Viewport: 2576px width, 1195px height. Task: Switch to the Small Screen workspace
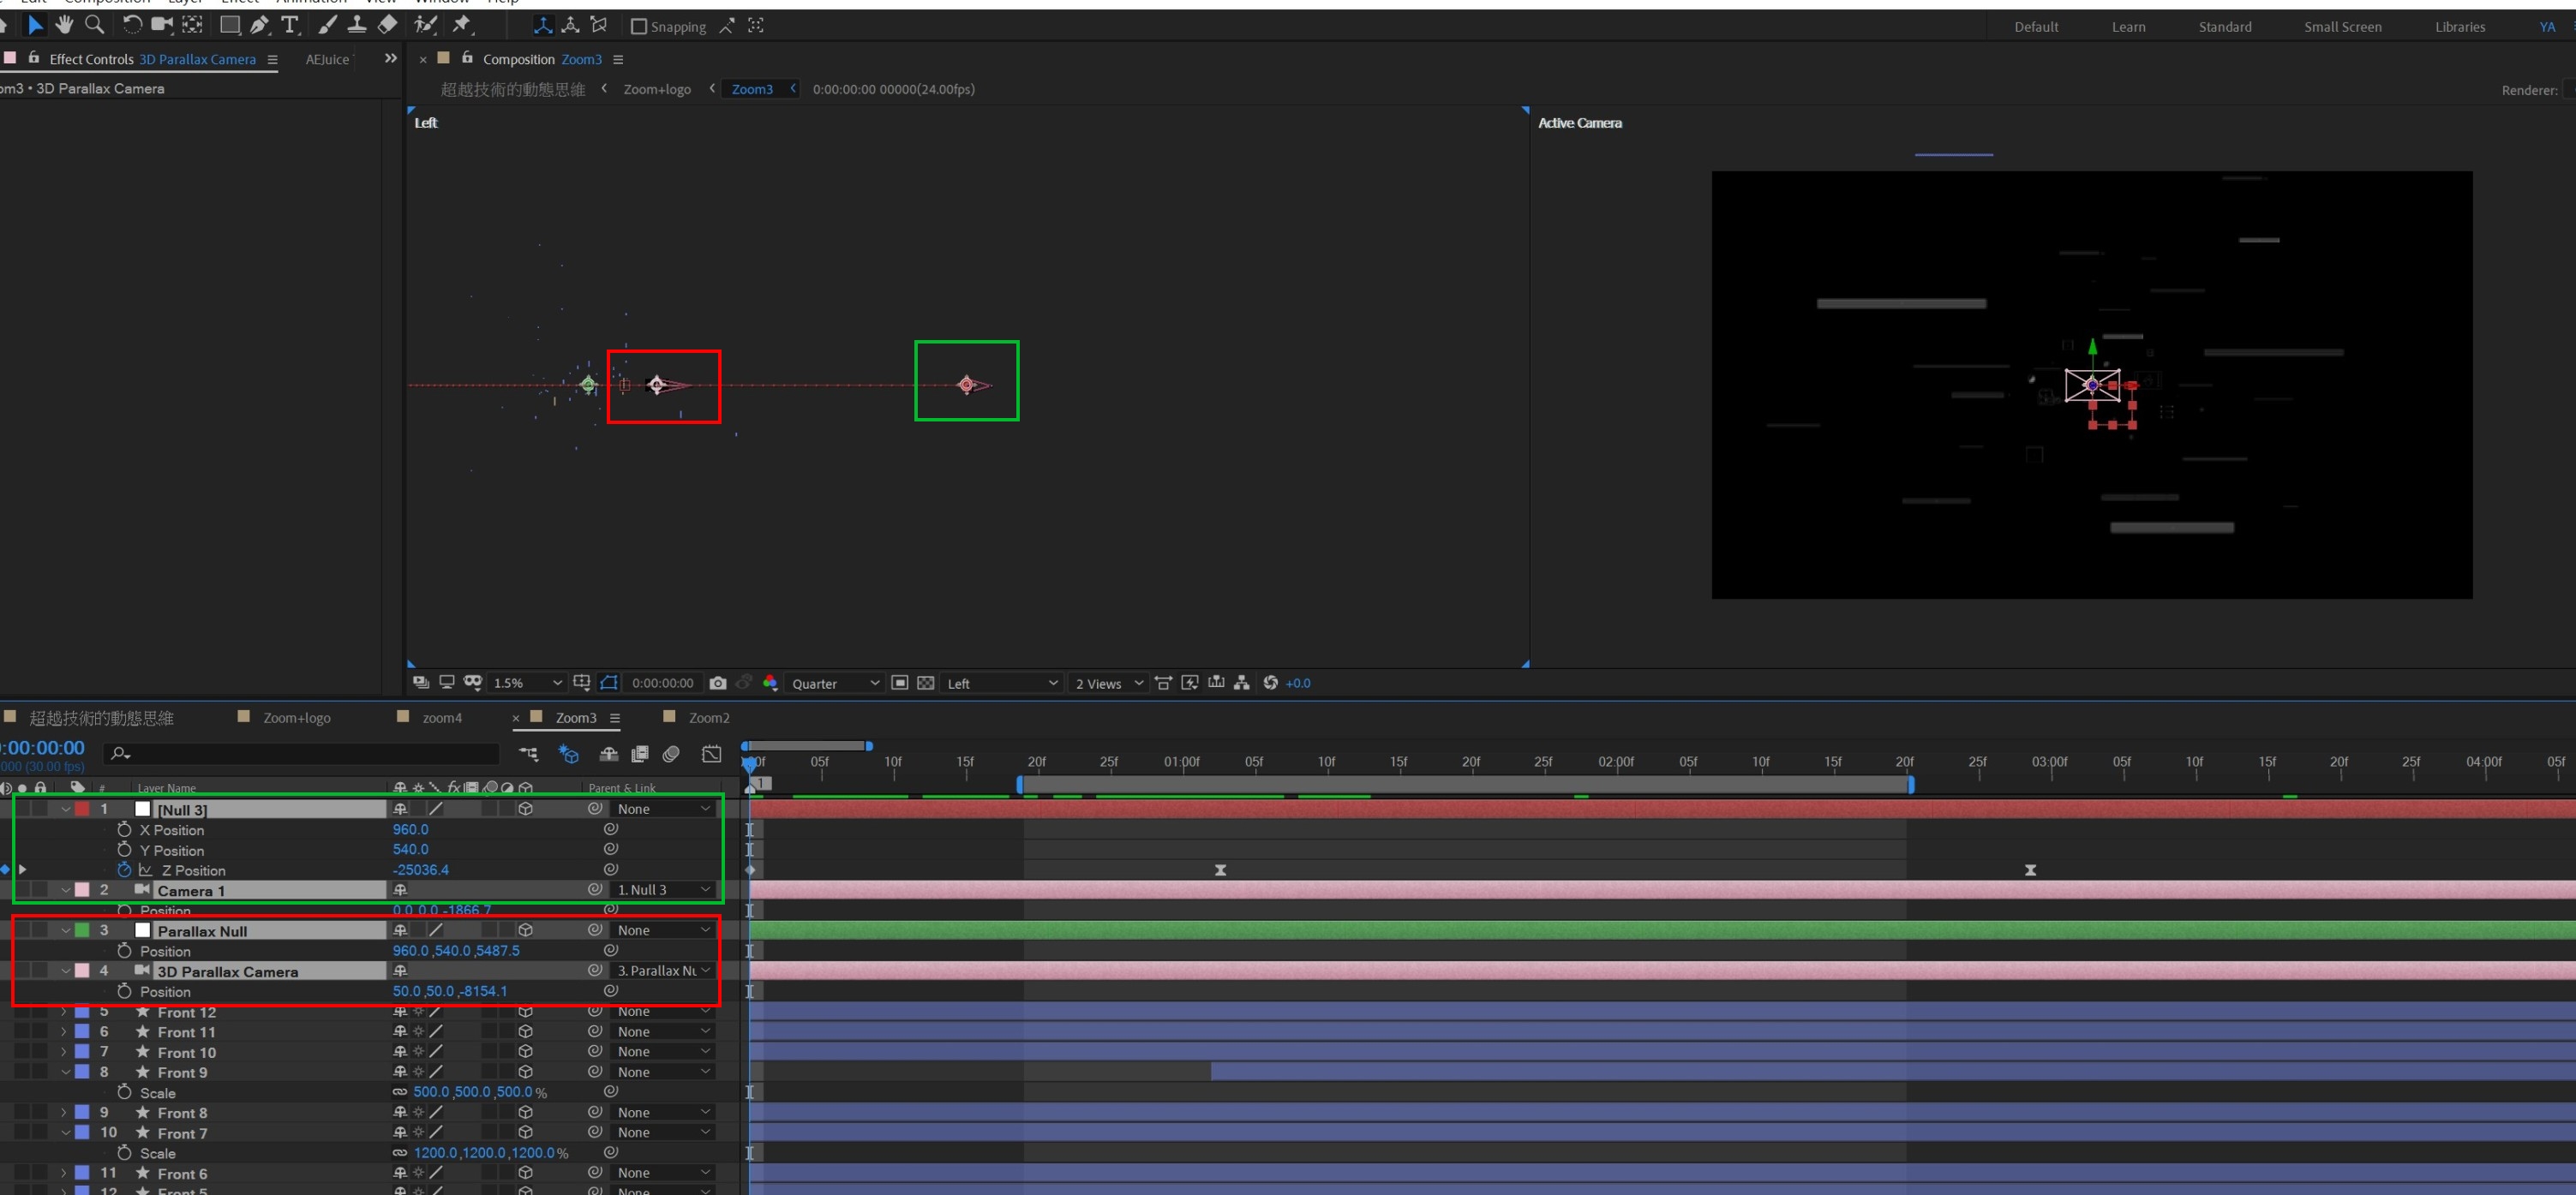[x=2342, y=27]
